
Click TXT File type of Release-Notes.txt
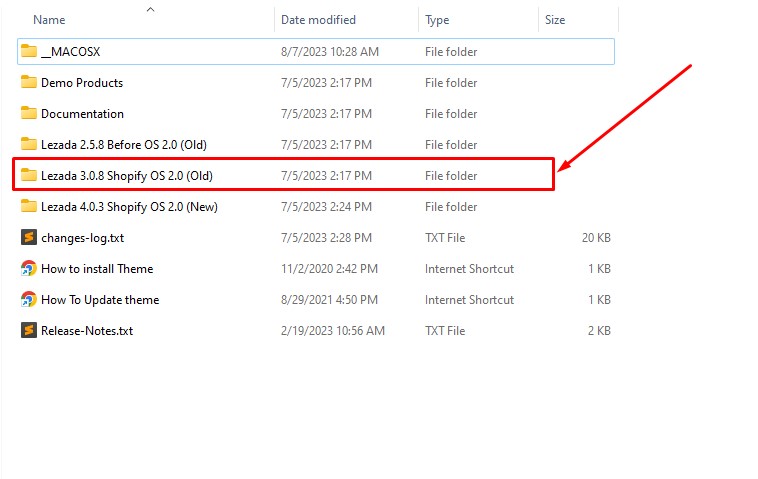pyautogui.click(x=445, y=331)
